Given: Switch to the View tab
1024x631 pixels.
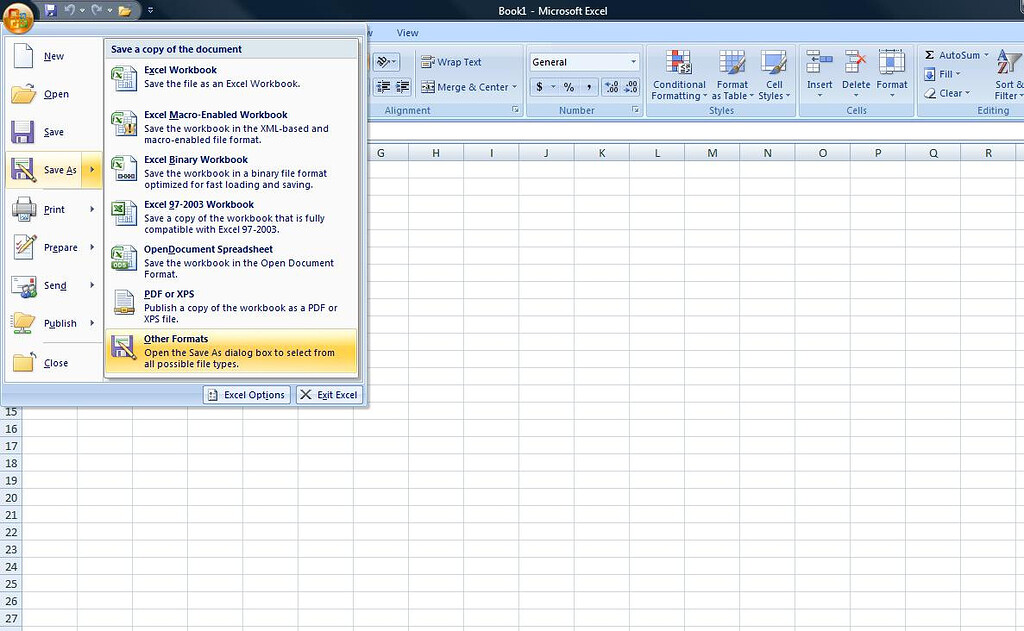Looking at the screenshot, I should tap(406, 32).
